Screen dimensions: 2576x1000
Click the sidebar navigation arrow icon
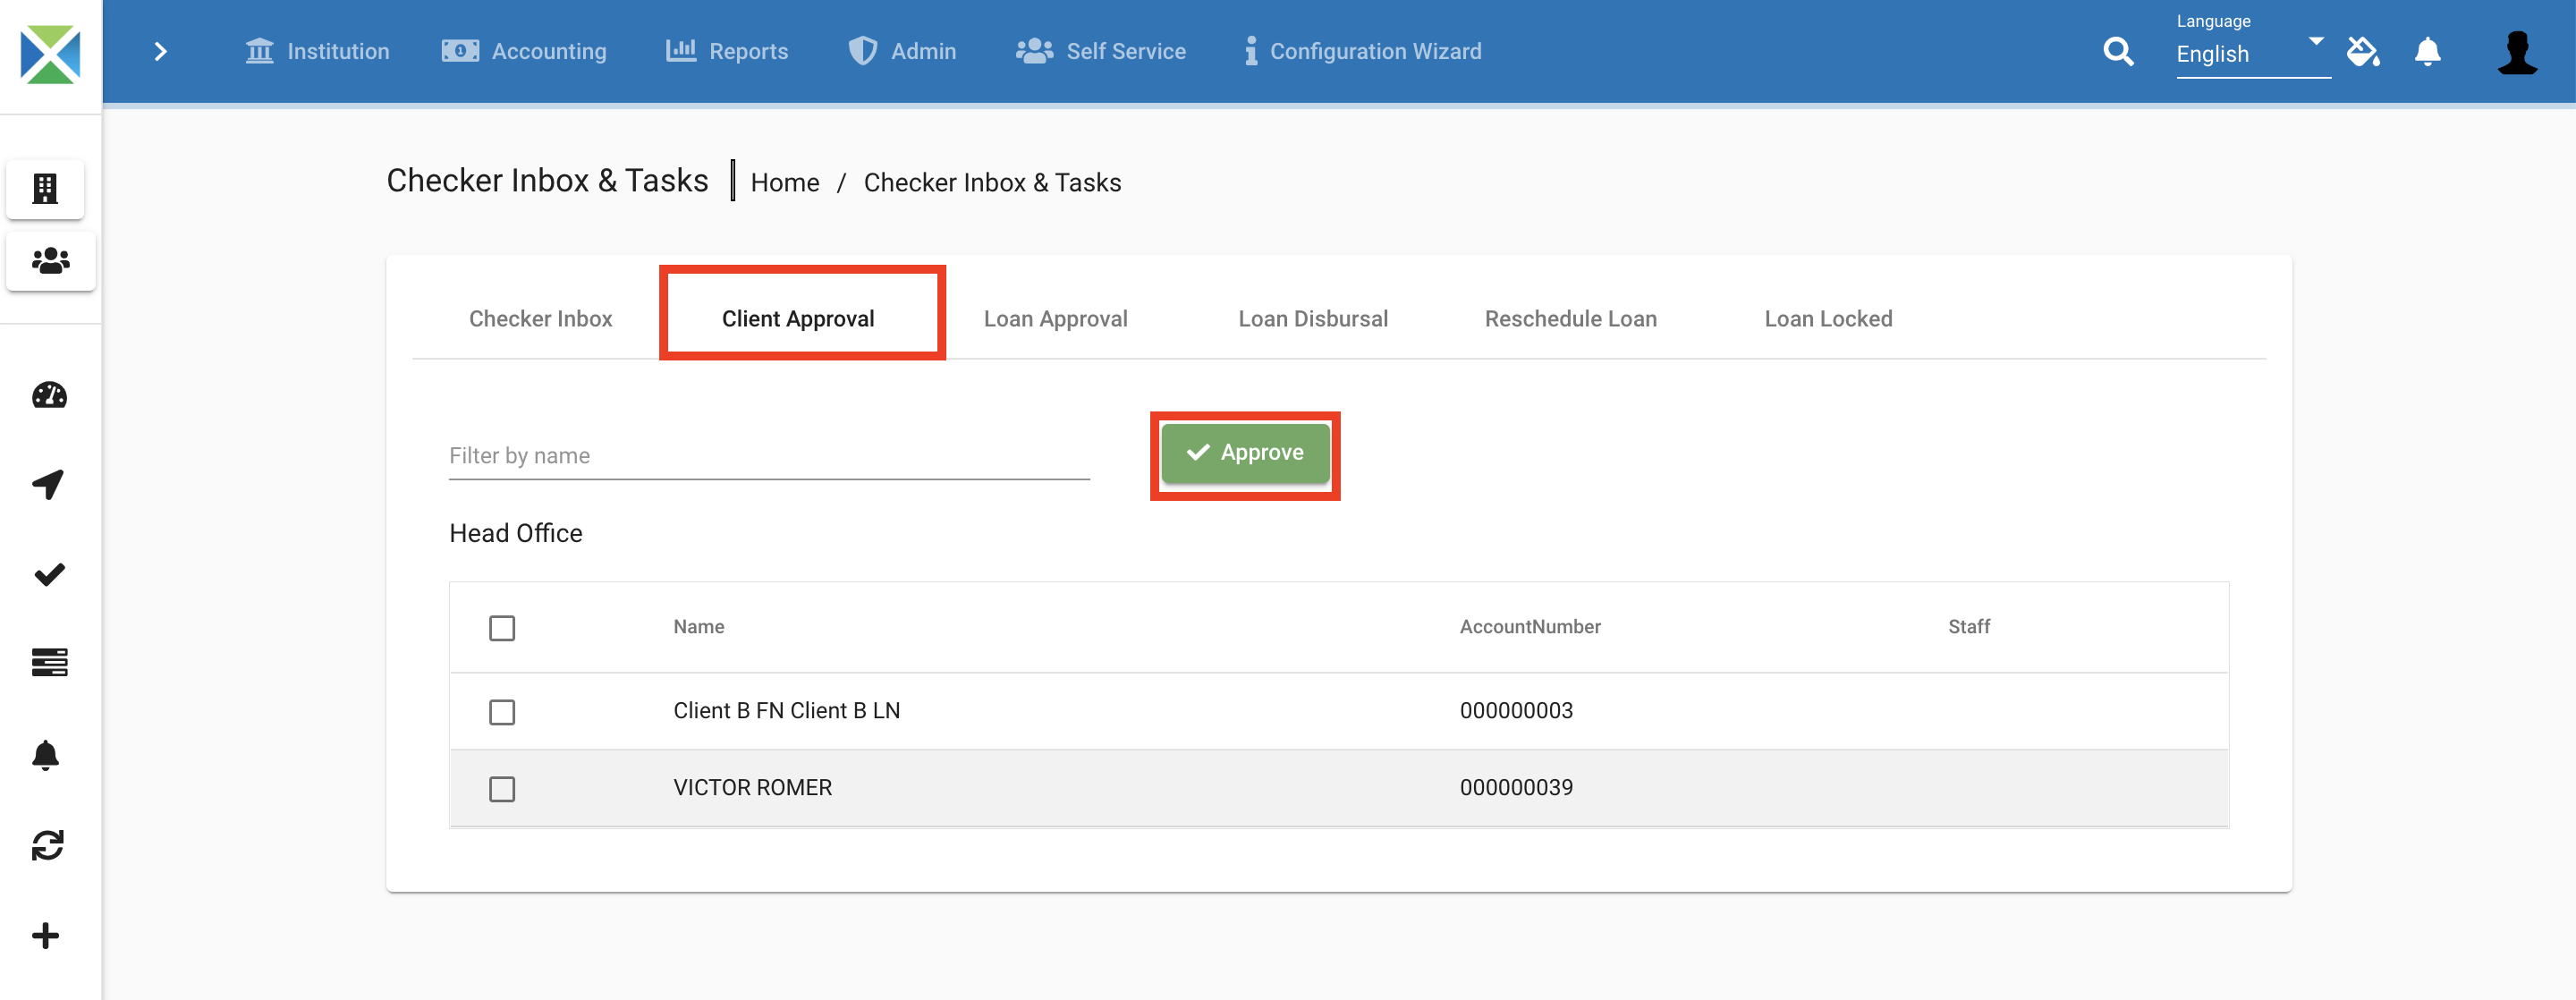point(49,484)
